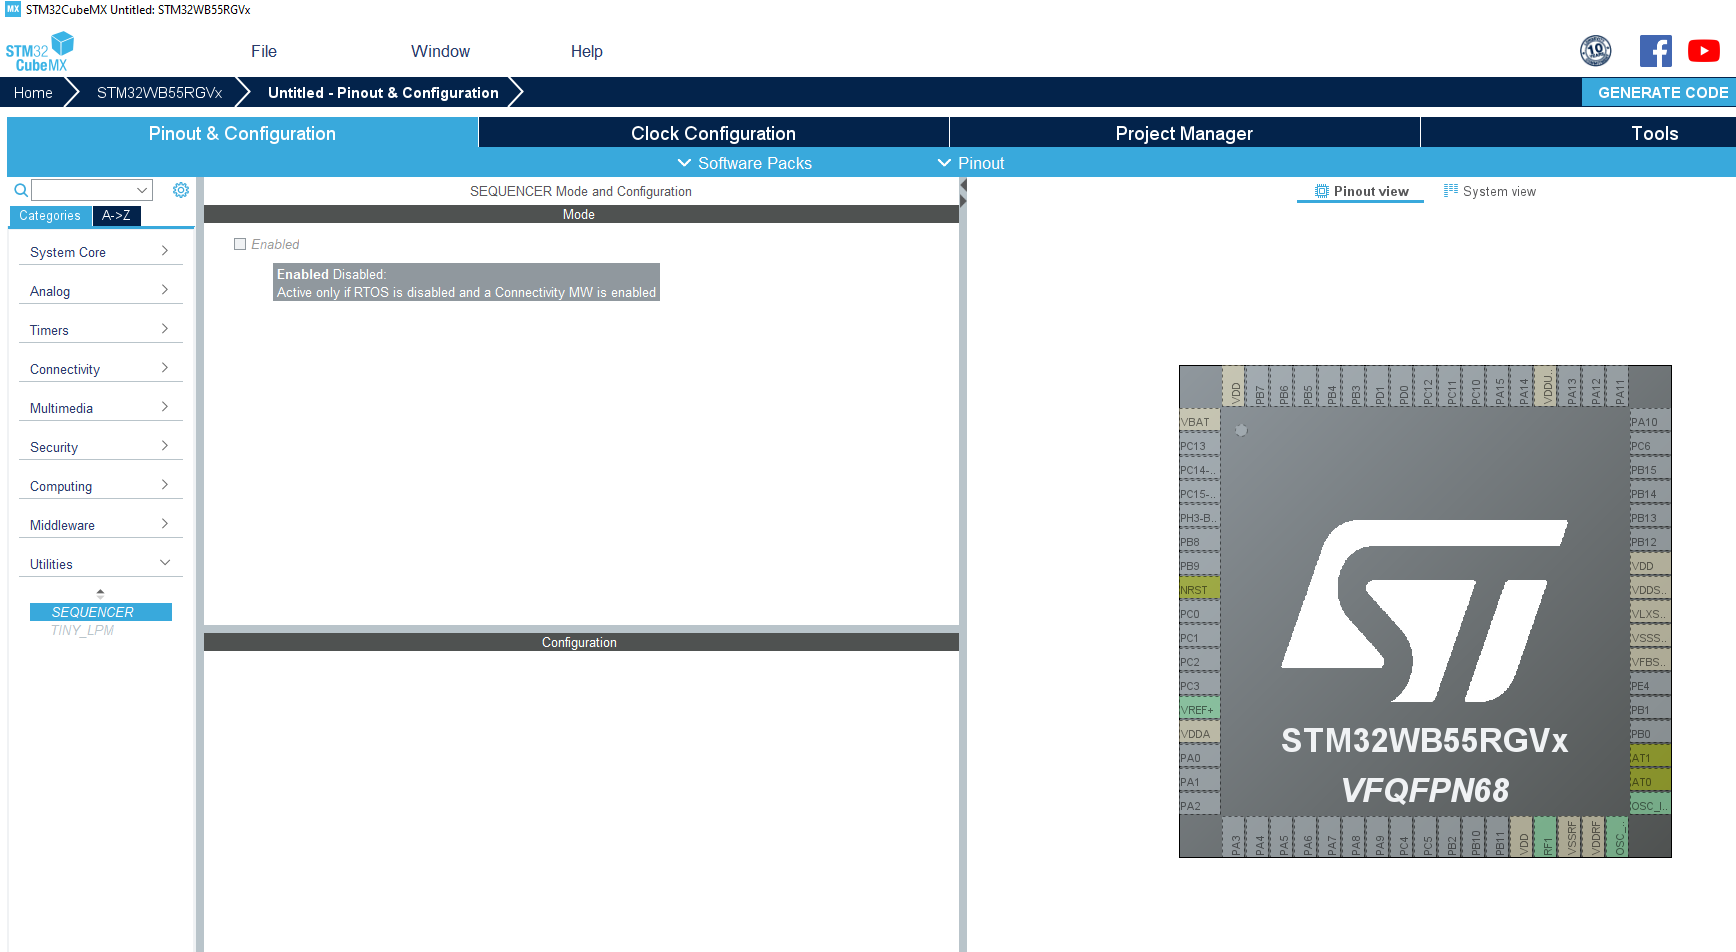Expand the Multimedia category
This screenshot has width=1736, height=952.
point(100,408)
